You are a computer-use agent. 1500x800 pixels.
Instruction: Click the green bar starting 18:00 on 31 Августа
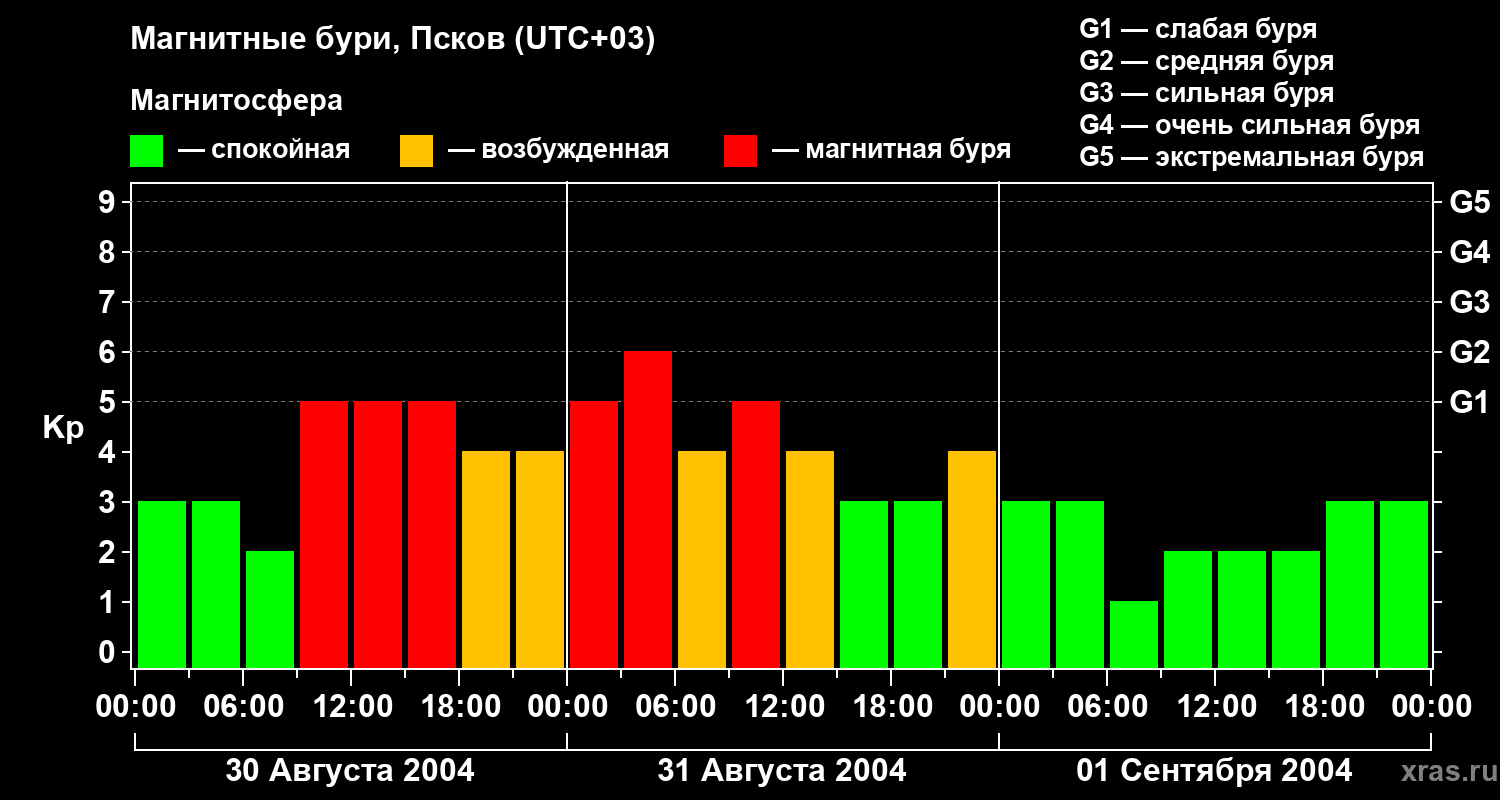pos(918,585)
